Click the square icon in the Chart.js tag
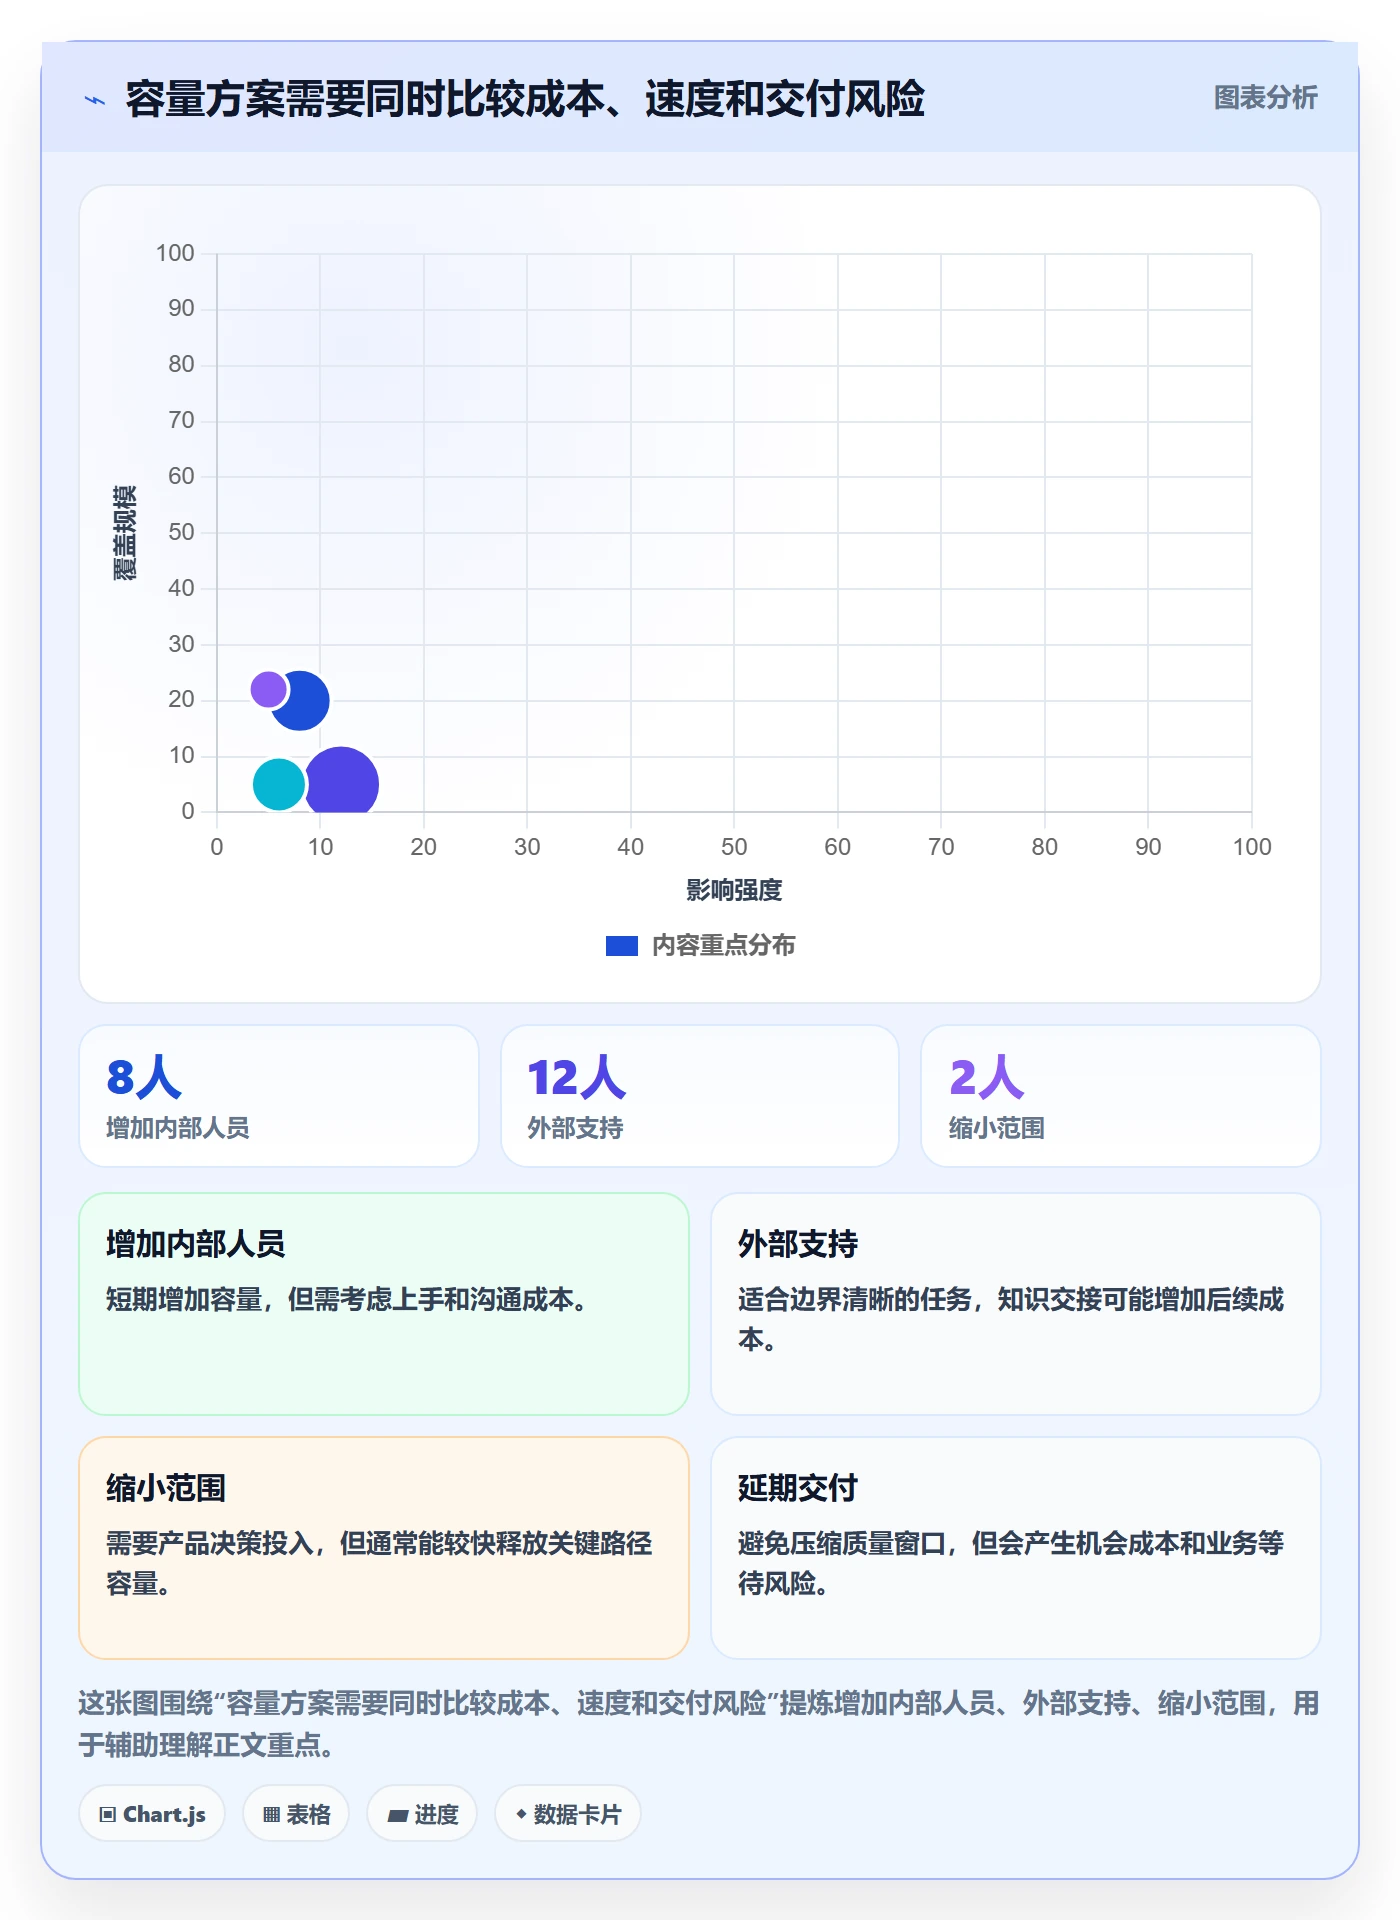This screenshot has height=1920, width=1400. [108, 1815]
